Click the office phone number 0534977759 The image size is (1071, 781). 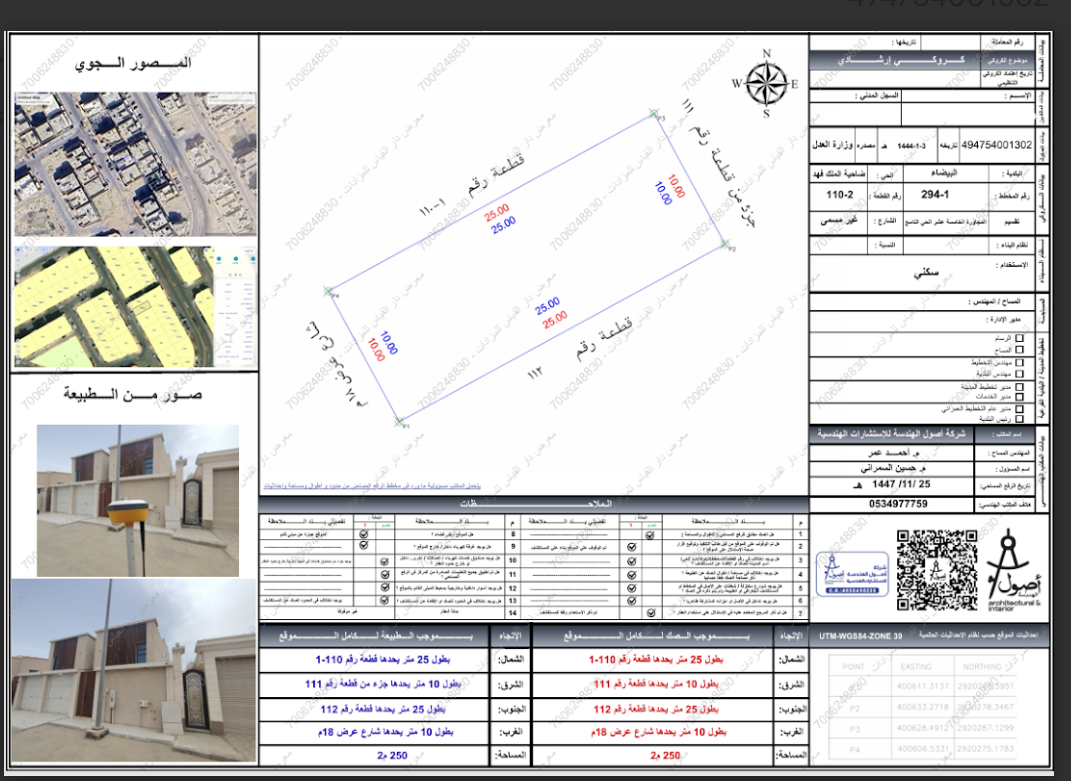[x=898, y=504]
